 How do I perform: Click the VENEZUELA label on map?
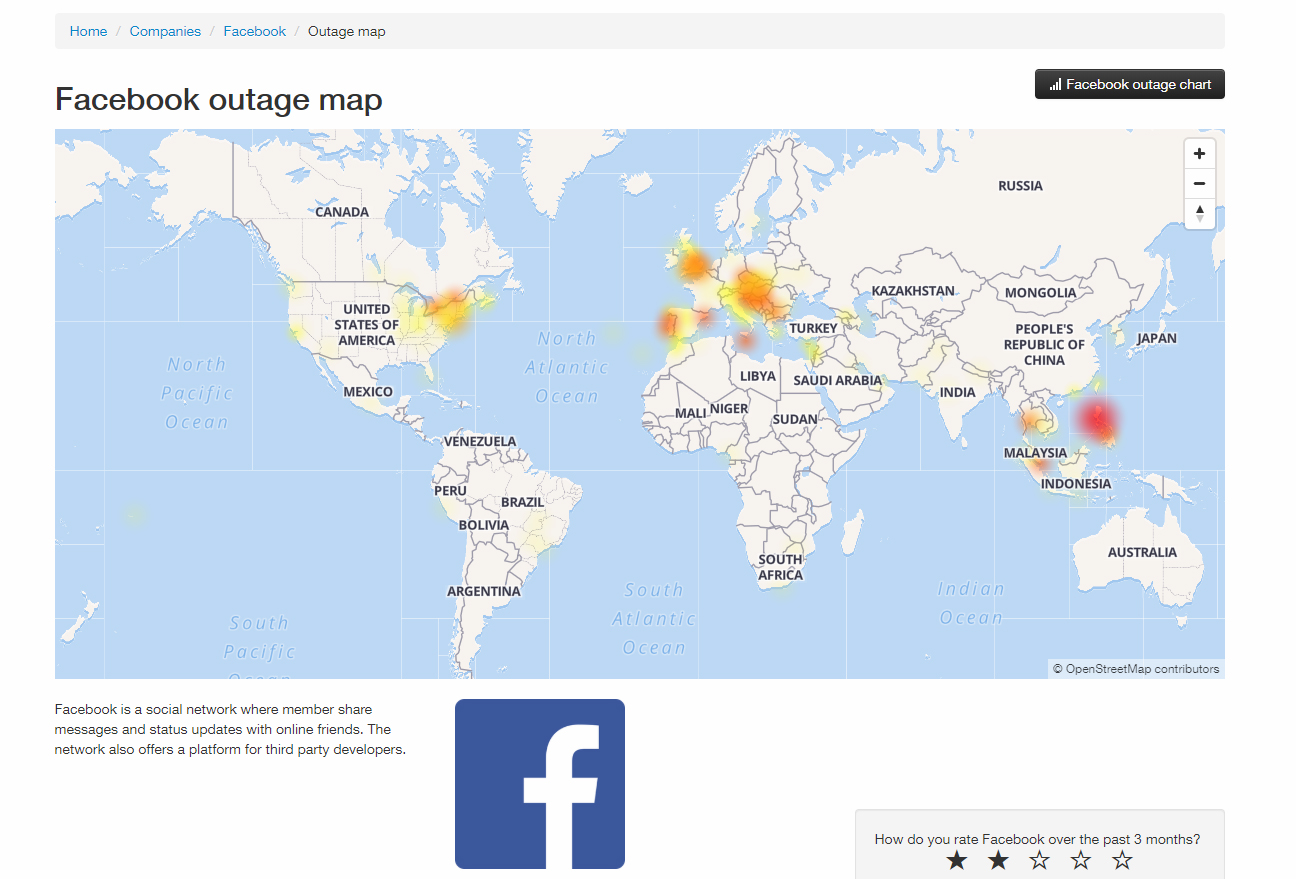click(x=480, y=441)
